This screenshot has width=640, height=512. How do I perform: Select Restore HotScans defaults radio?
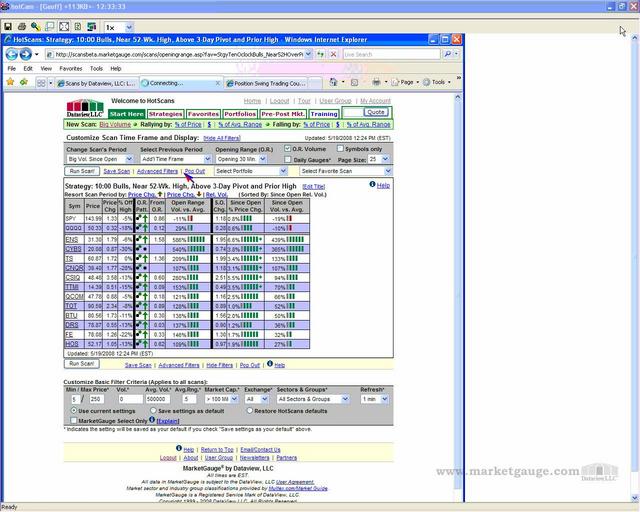point(250,410)
